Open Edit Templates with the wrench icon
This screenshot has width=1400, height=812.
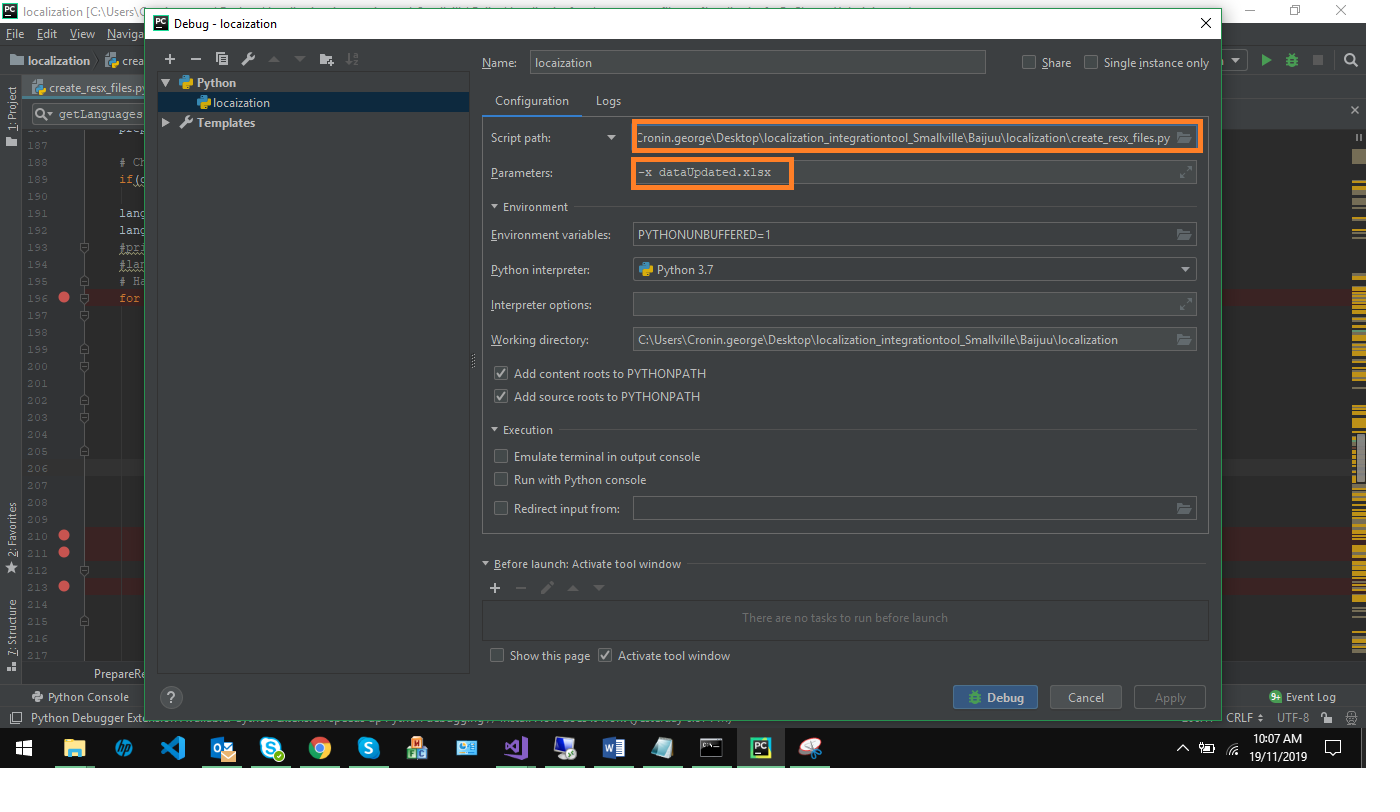coord(248,58)
